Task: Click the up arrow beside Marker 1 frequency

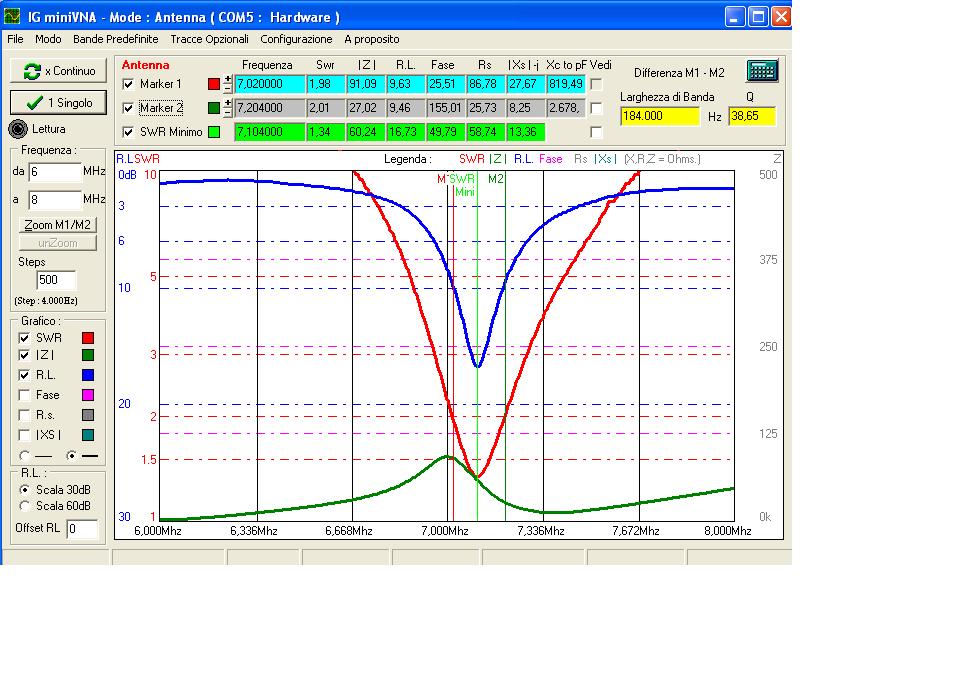Action: (x=227, y=79)
